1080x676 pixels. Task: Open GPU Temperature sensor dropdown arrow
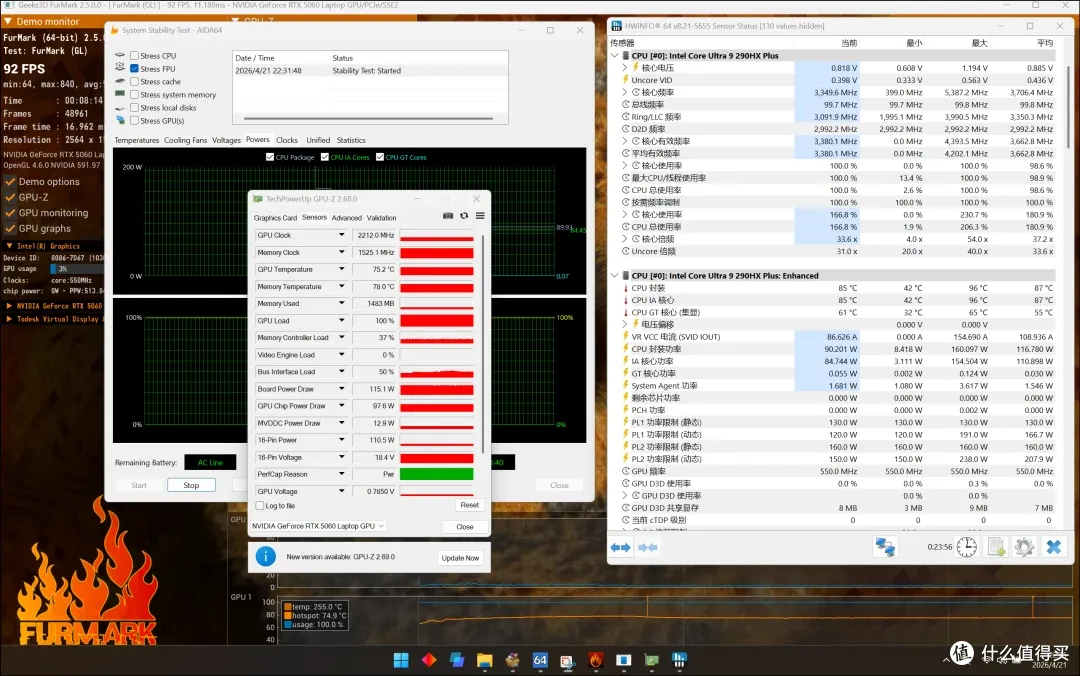point(341,269)
